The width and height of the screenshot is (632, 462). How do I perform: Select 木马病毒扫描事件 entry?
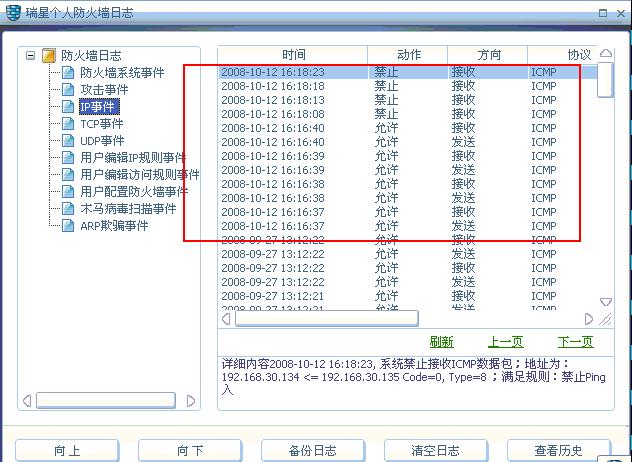coord(128,208)
